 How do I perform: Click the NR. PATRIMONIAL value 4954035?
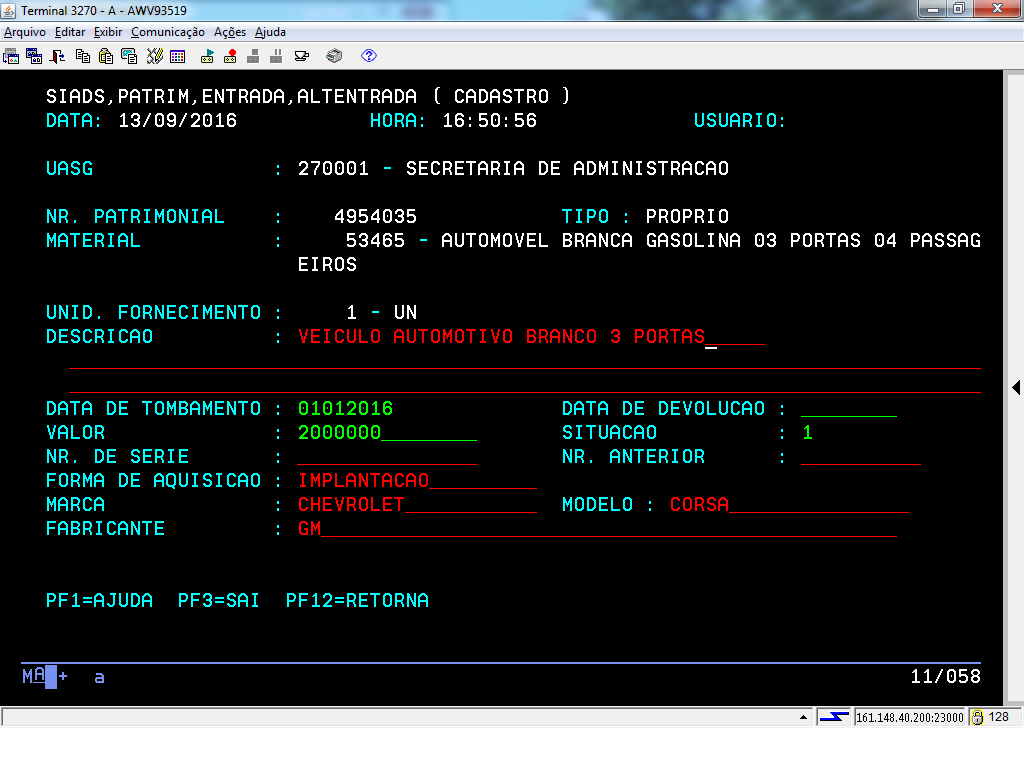click(376, 217)
